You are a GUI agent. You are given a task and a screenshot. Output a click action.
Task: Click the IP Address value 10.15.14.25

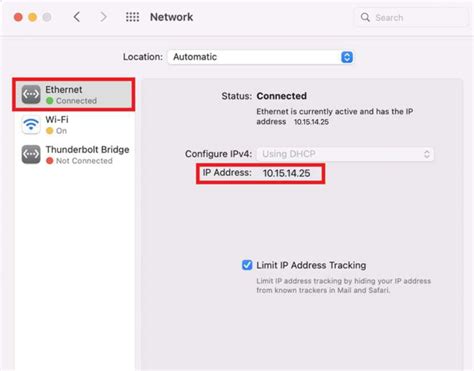pyautogui.click(x=286, y=173)
